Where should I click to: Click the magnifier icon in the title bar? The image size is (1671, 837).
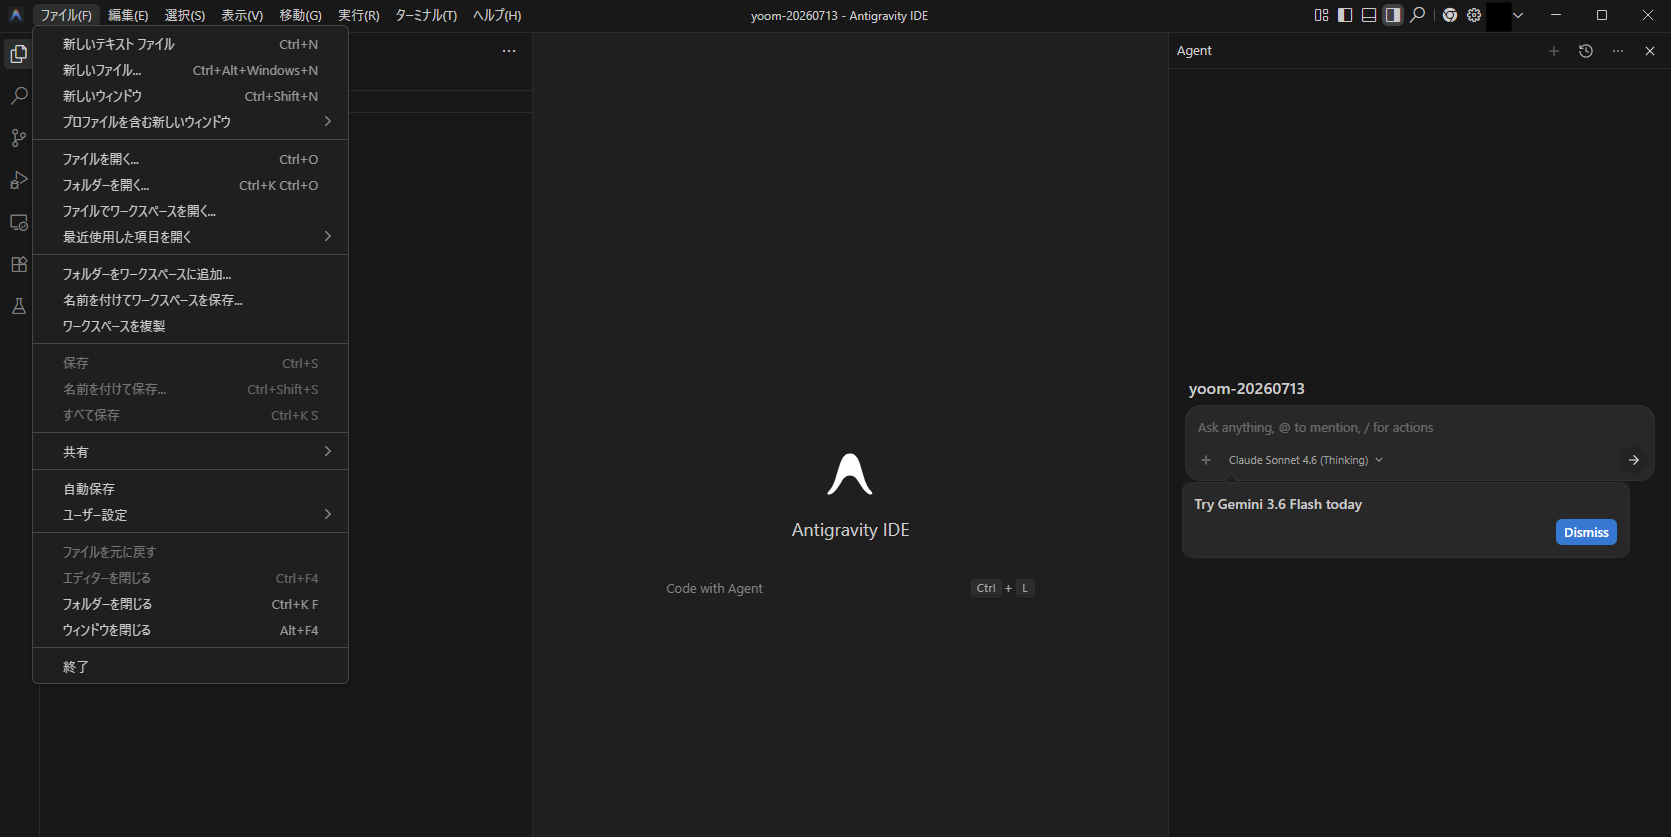pos(1417,15)
